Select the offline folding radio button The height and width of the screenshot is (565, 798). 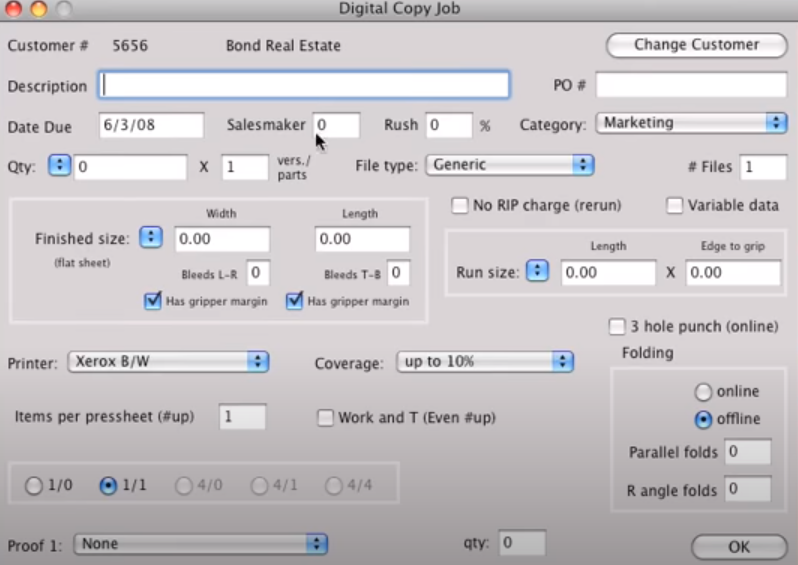pyautogui.click(x=703, y=419)
